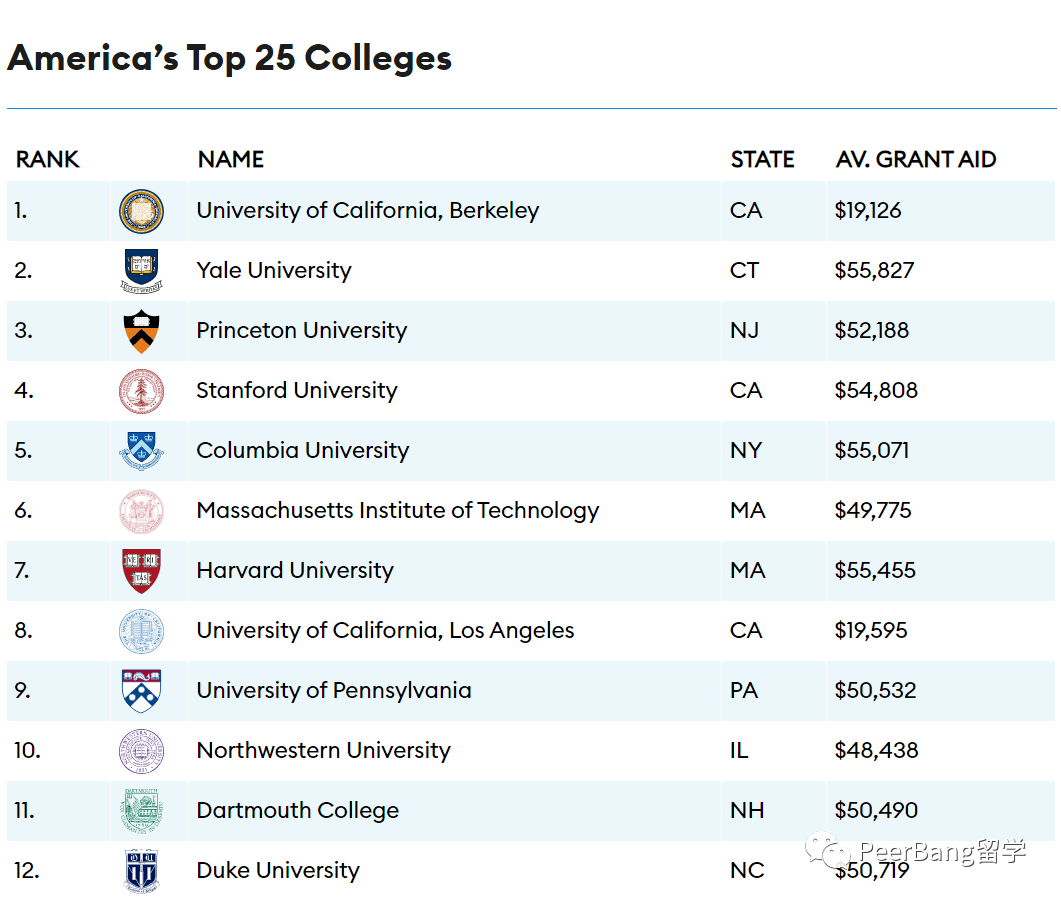Click the University of Pennsylvania shield logo
Screen dimensions: 1061x901
point(141,691)
